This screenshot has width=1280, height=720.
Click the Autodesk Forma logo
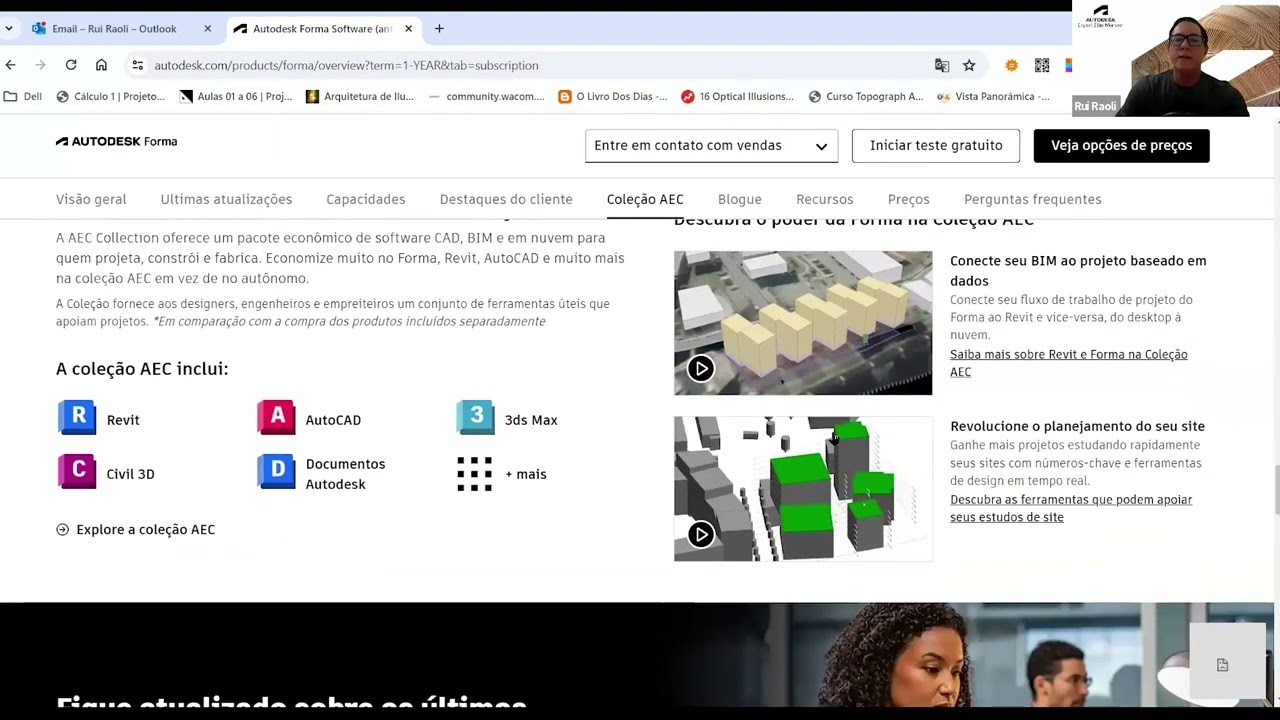(x=117, y=142)
